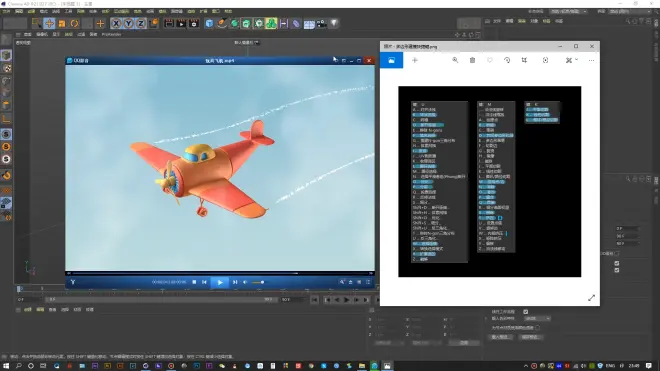Select the spline pen tool
The height and width of the screenshot is (371, 660).
click(x=222, y=24)
